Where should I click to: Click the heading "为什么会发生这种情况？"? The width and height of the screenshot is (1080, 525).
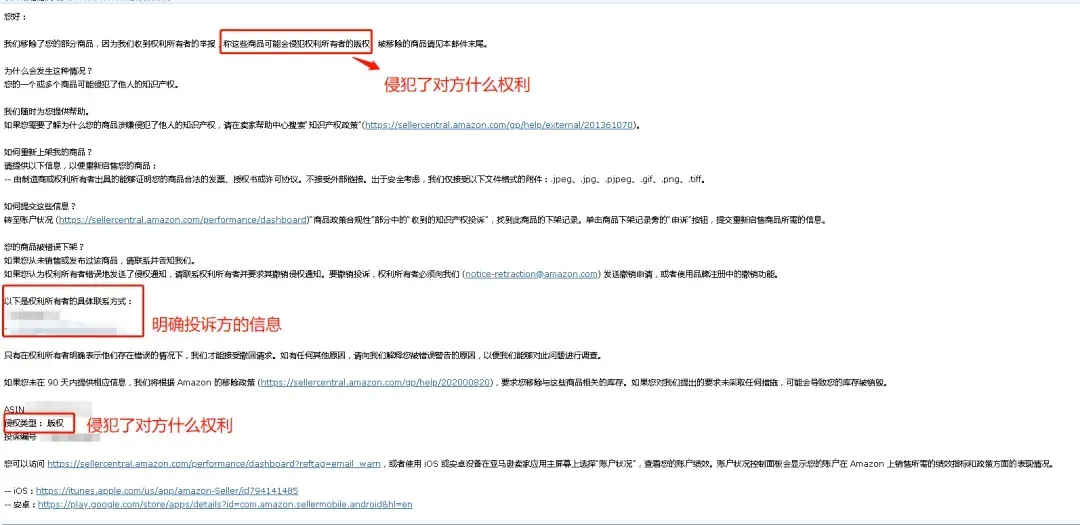click(48, 71)
